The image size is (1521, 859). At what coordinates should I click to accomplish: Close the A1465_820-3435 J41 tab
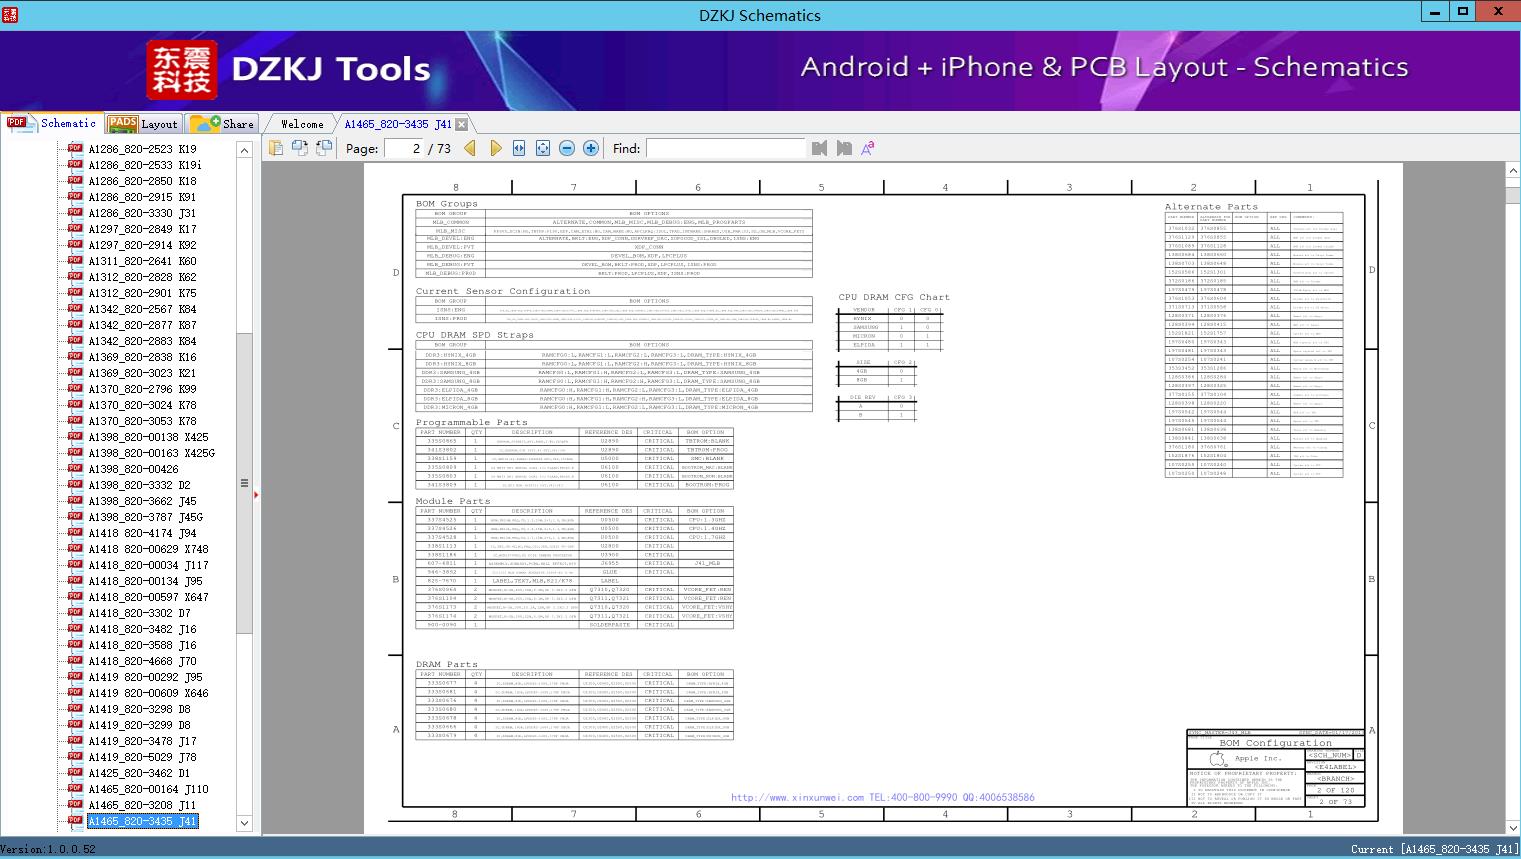[461, 124]
